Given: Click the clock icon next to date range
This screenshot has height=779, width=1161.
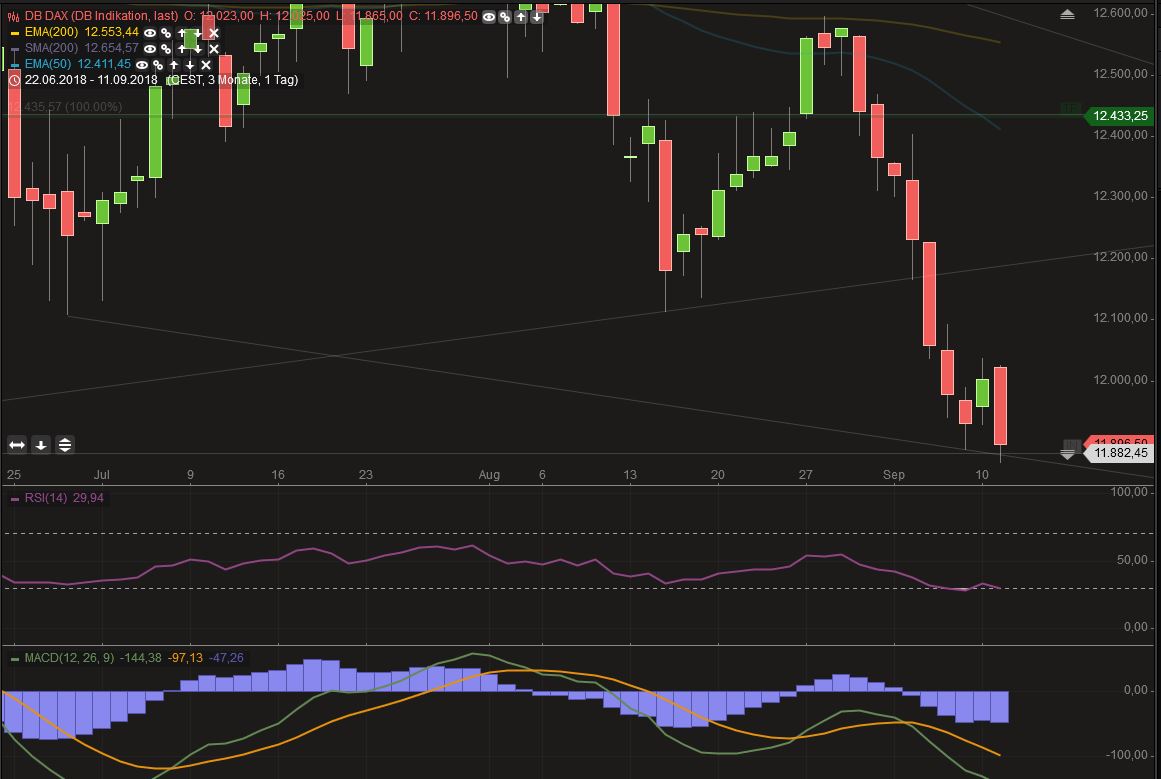Looking at the screenshot, I should coord(14,79).
